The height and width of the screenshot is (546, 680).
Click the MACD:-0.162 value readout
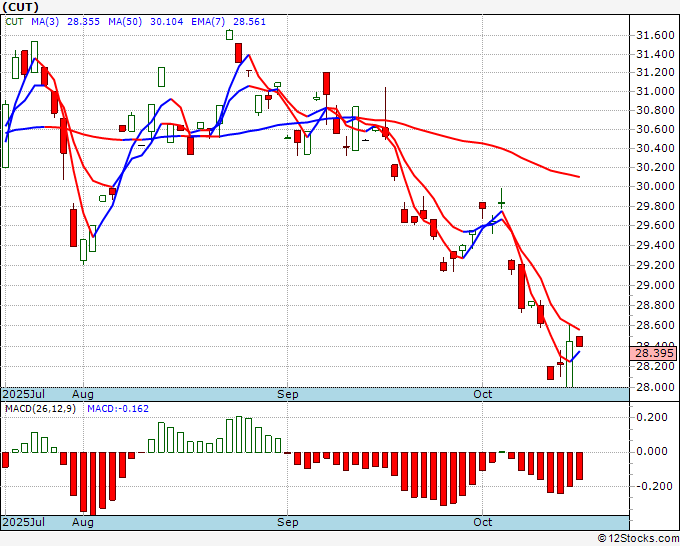click(x=118, y=409)
